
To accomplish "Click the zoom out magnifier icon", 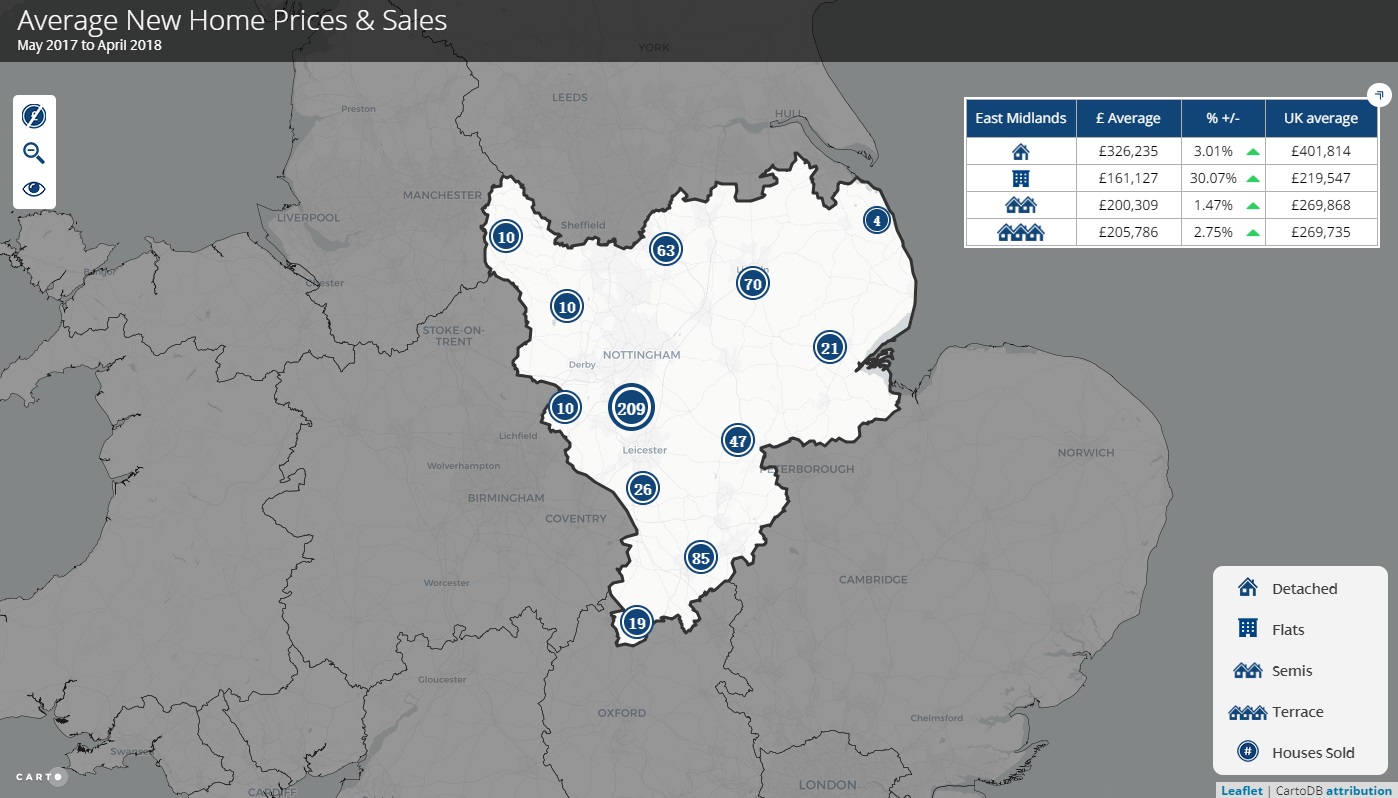I will (34, 153).
